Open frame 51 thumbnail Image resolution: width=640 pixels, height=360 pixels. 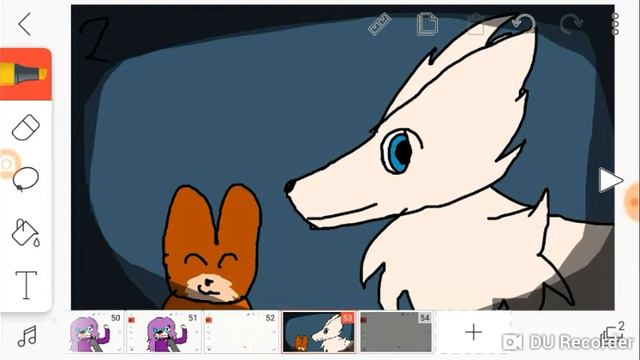coord(164,332)
